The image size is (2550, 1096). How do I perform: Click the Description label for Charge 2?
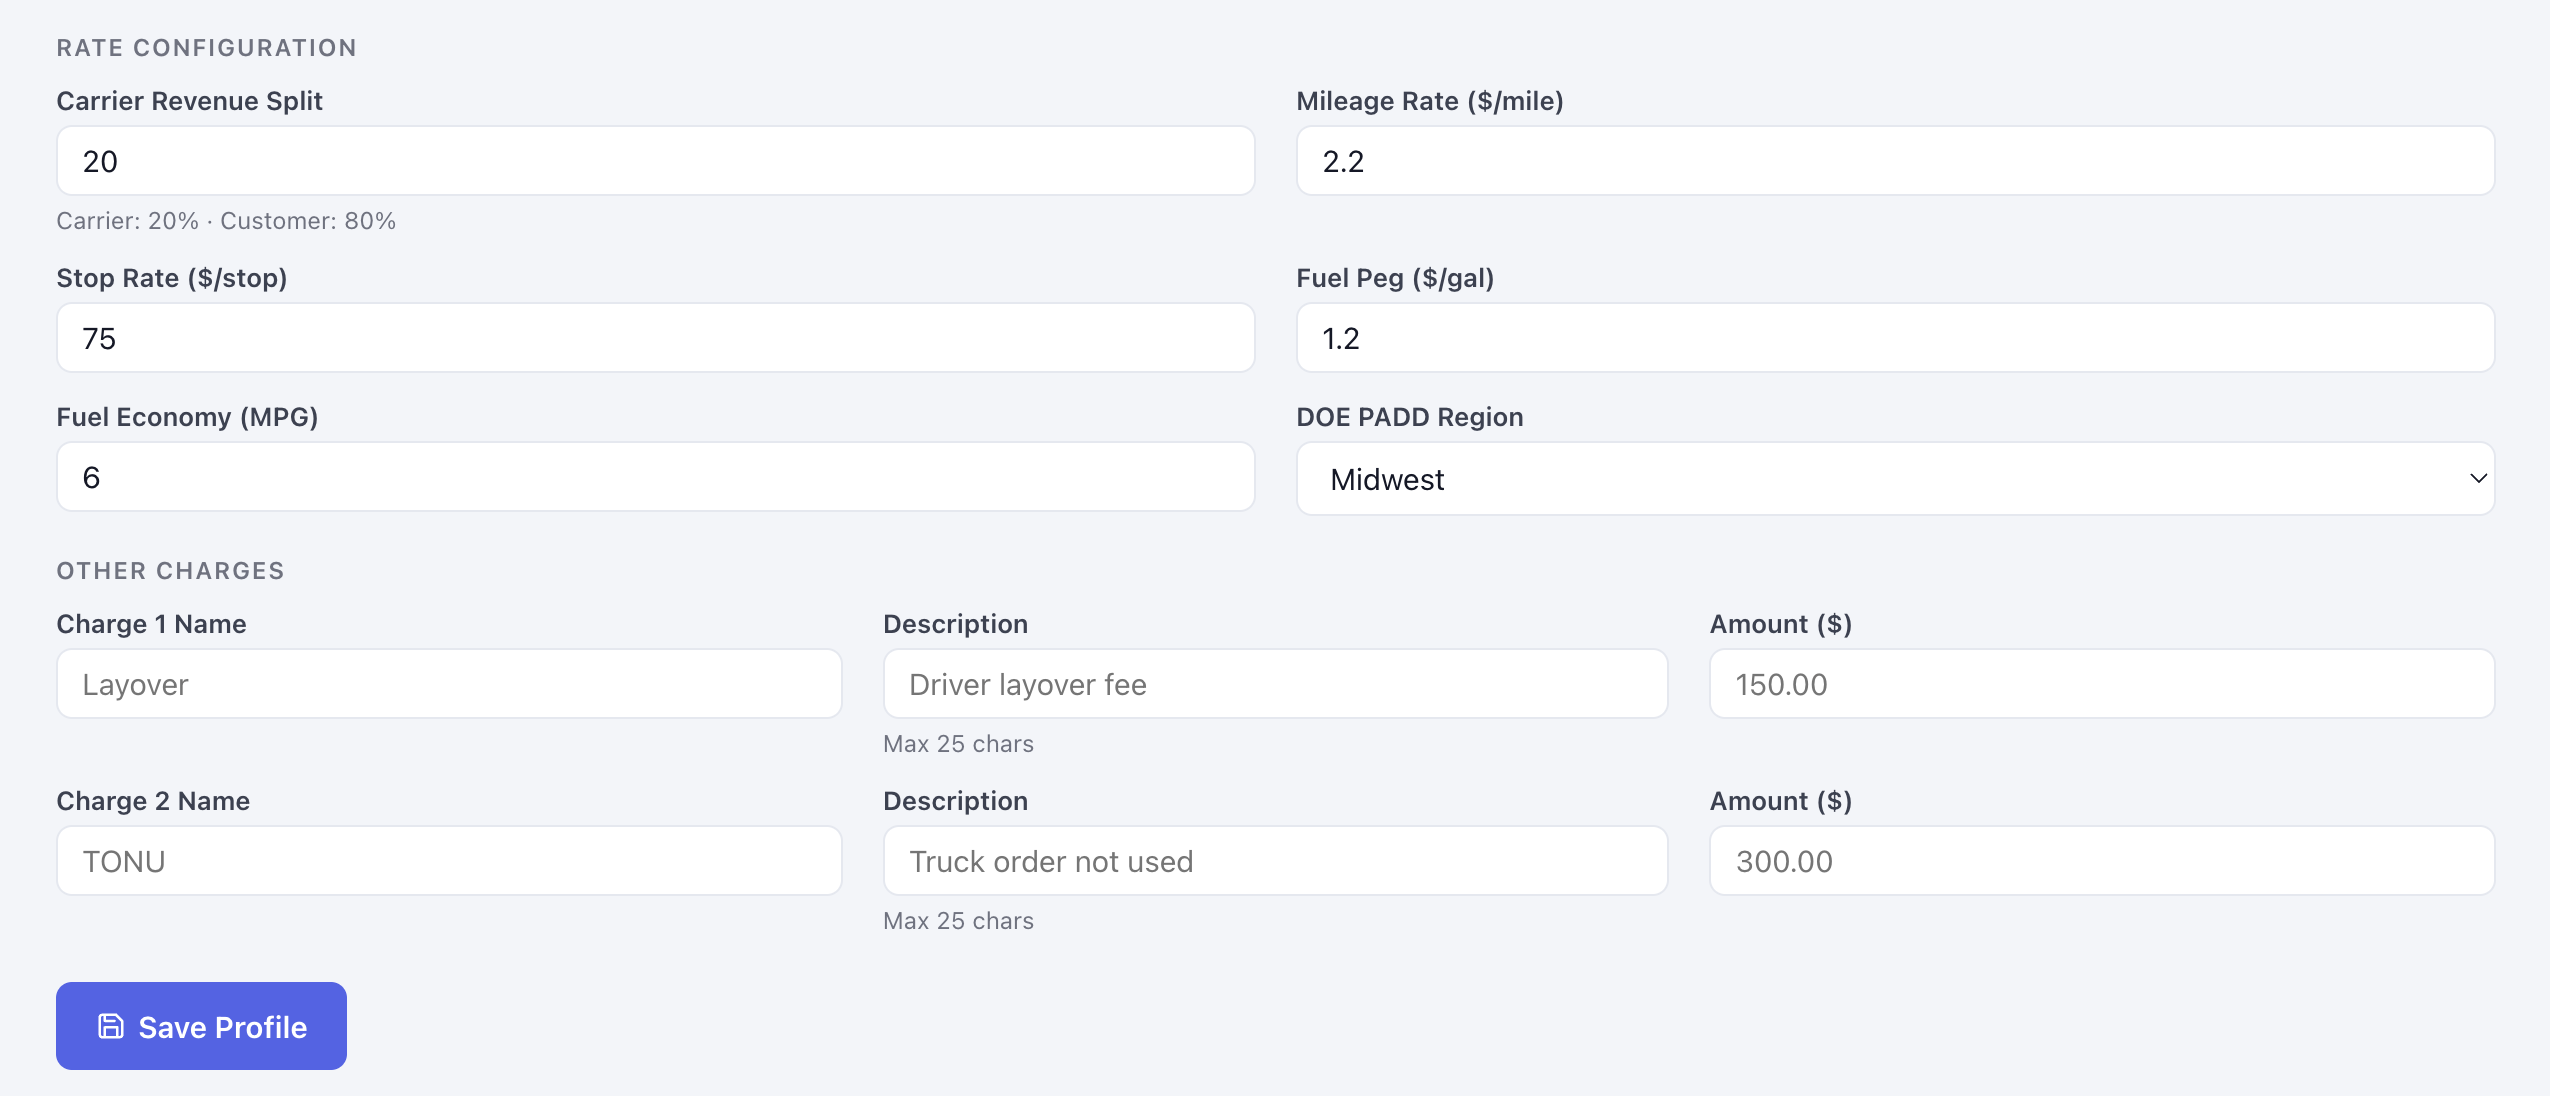pyautogui.click(x=955, y=801)
